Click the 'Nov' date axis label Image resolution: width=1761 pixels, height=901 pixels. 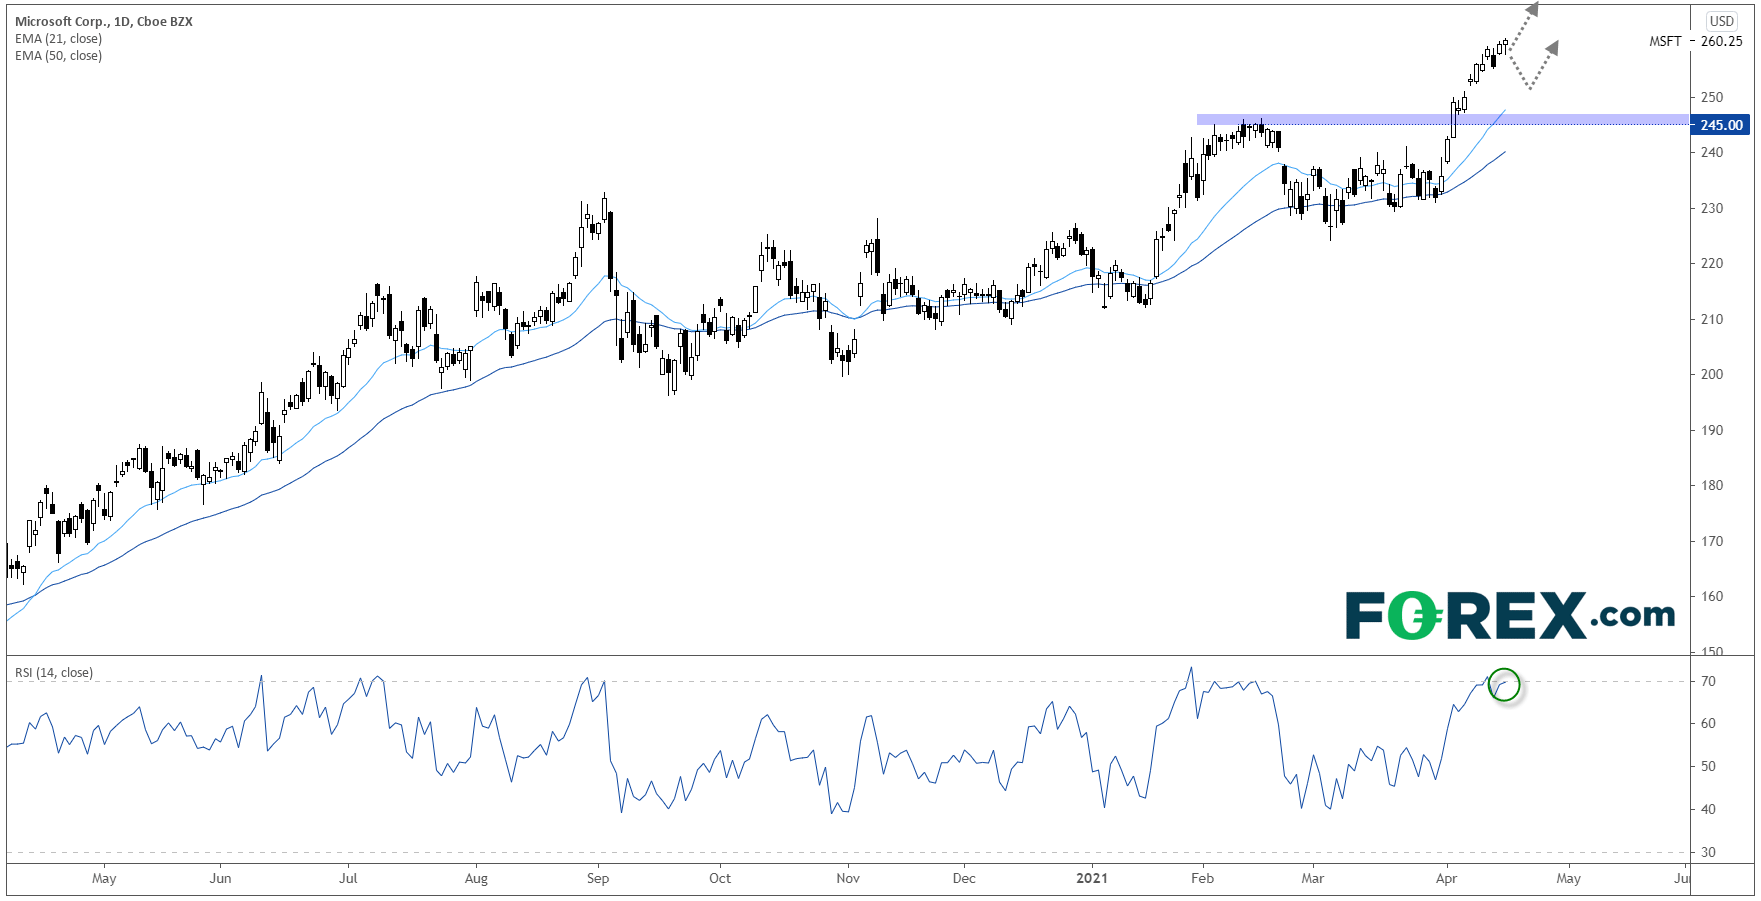pyautogui.click(x=848, y=878)
